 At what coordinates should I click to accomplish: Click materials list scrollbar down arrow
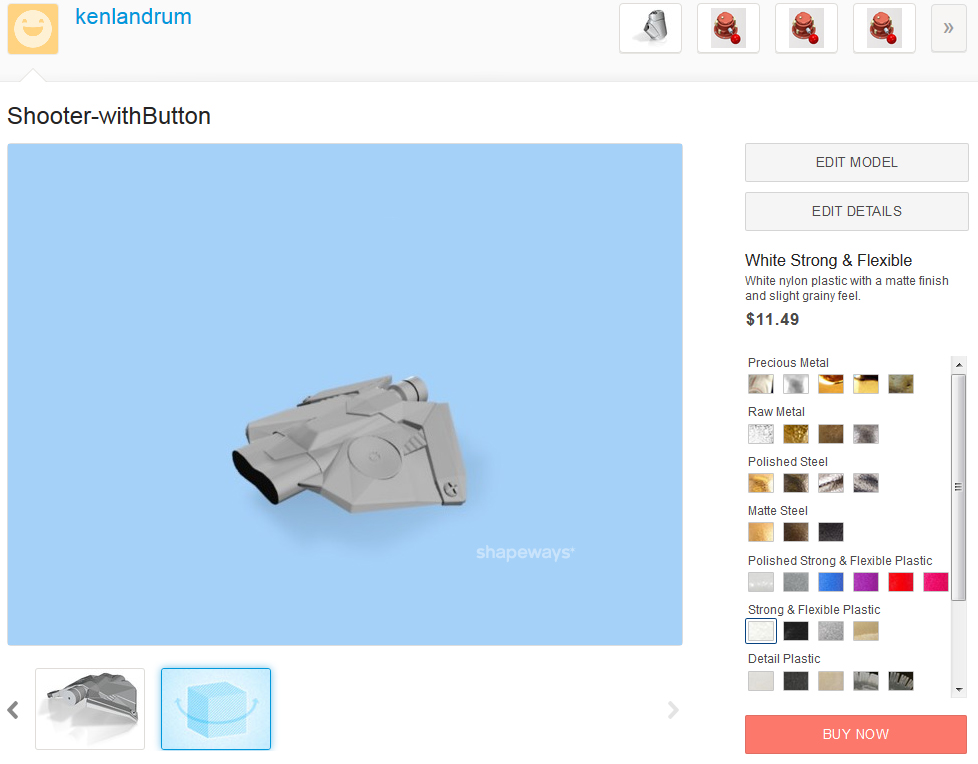(x=959, y=689)
